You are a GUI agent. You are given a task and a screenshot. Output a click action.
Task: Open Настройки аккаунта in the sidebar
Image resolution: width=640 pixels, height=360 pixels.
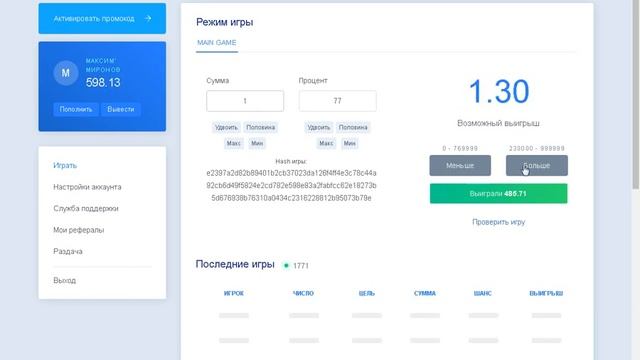pos(87,187)
